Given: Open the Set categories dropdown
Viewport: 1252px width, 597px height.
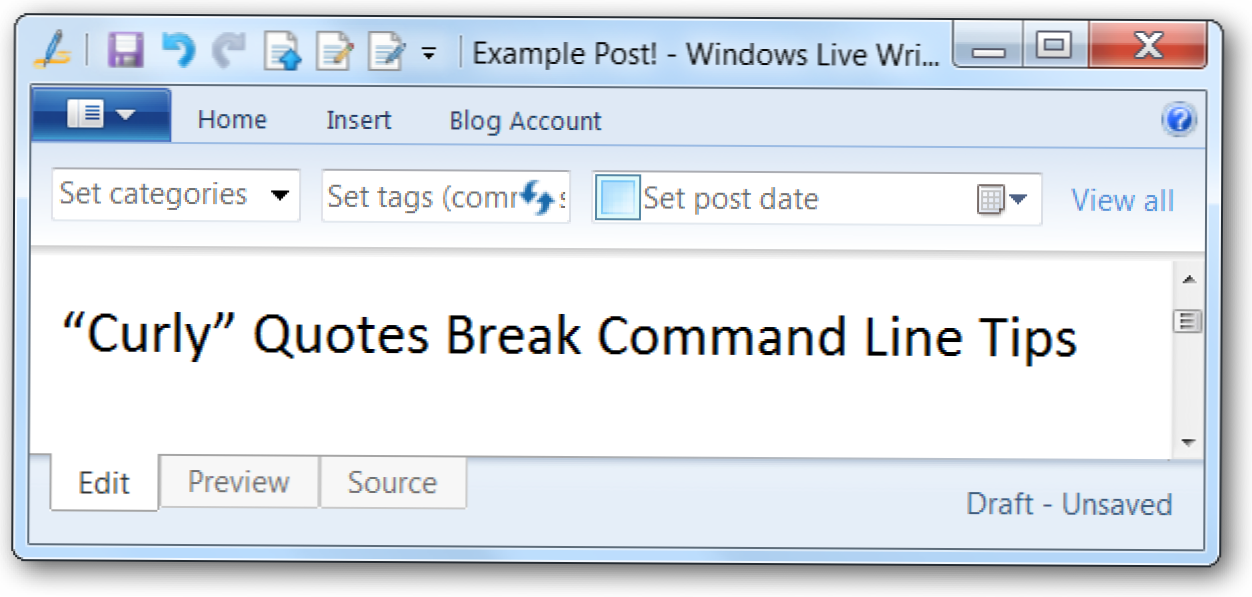Looking at the screenshot, I should (x=176, y=195).
